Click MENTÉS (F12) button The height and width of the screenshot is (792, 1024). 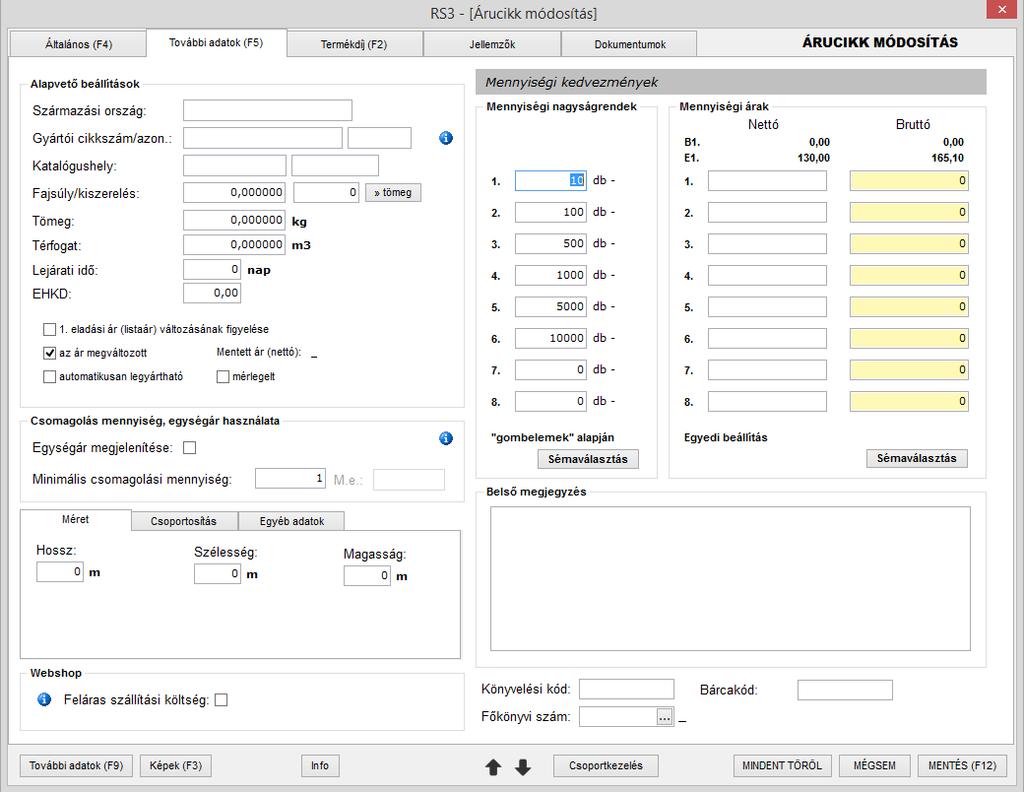962,765
